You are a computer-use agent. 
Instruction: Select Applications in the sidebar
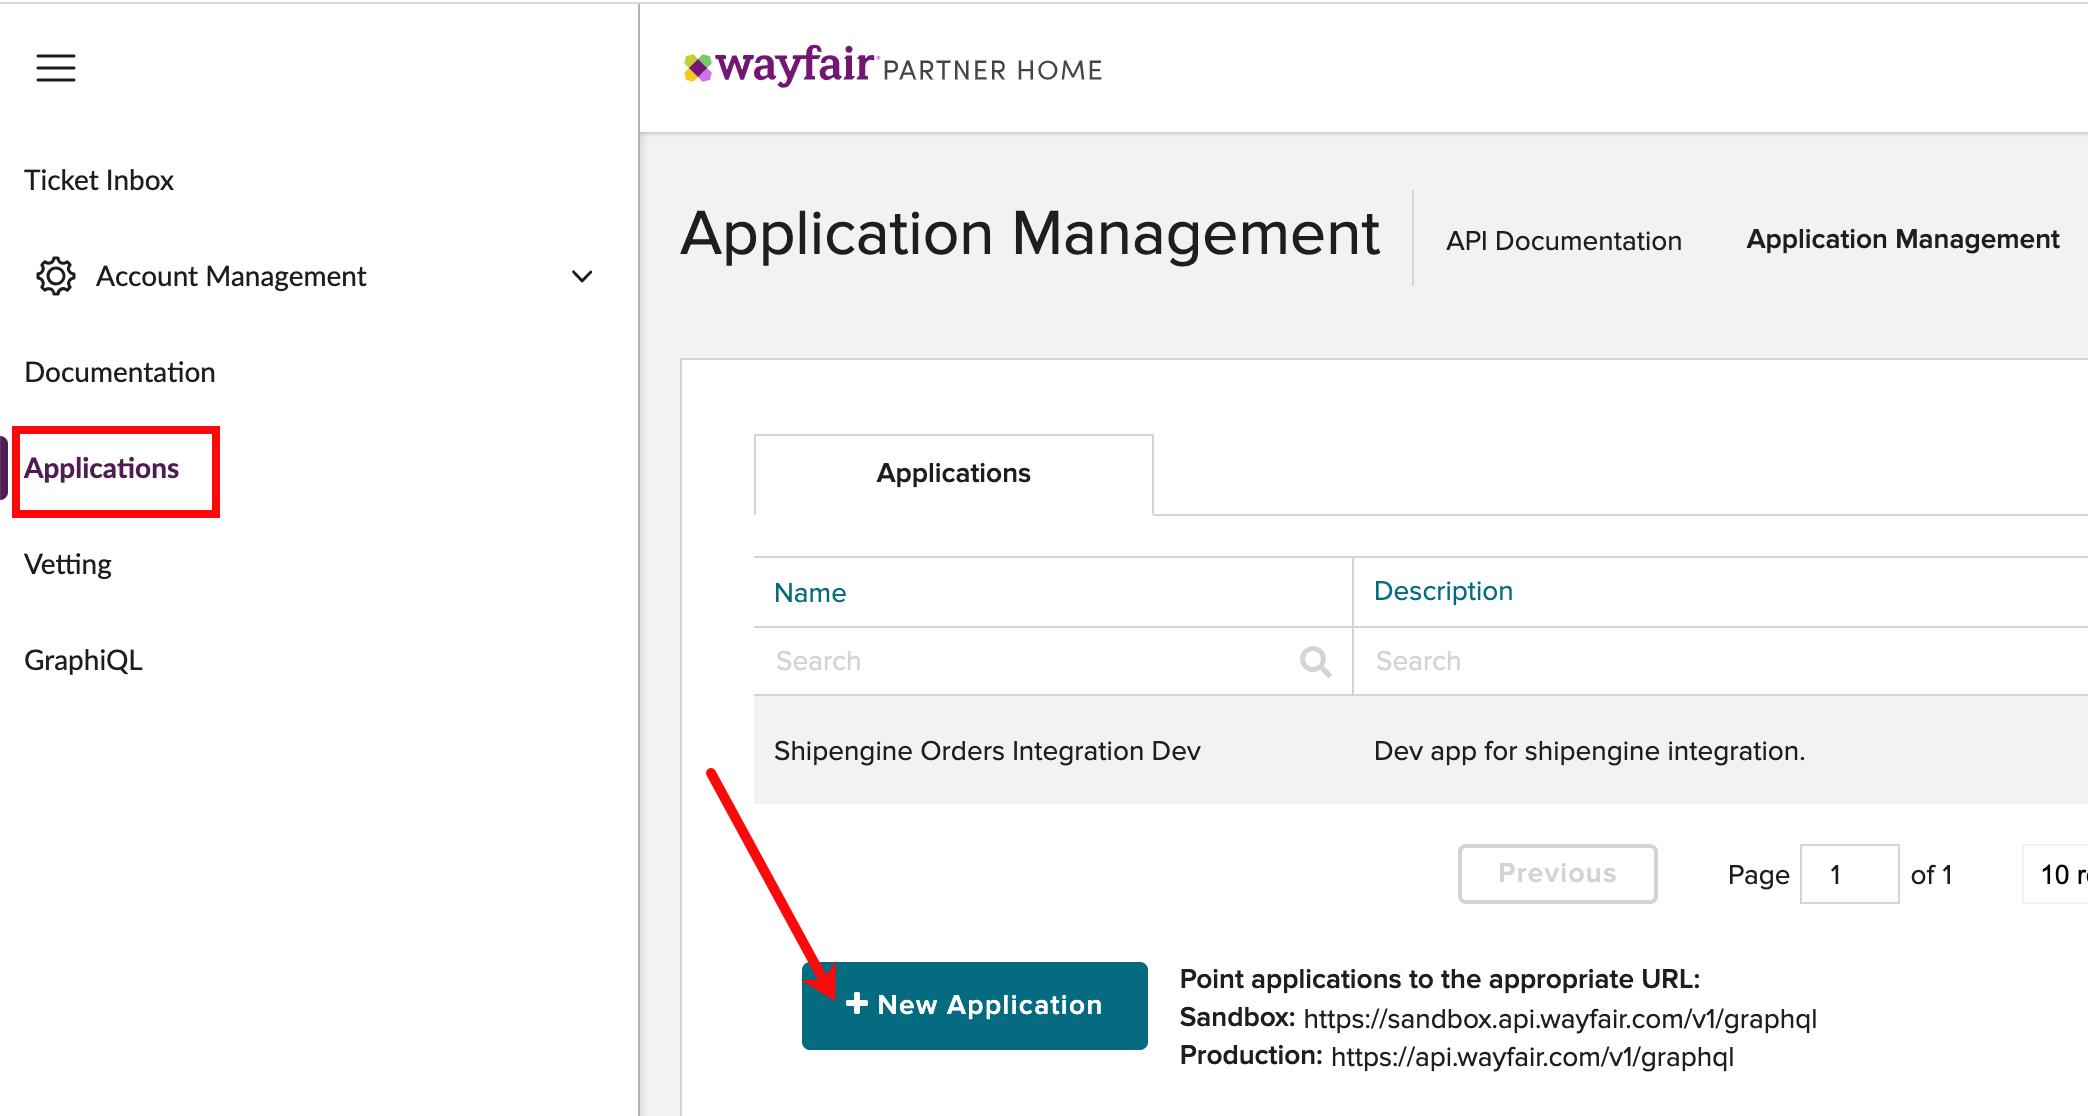[x=102, y=468]
